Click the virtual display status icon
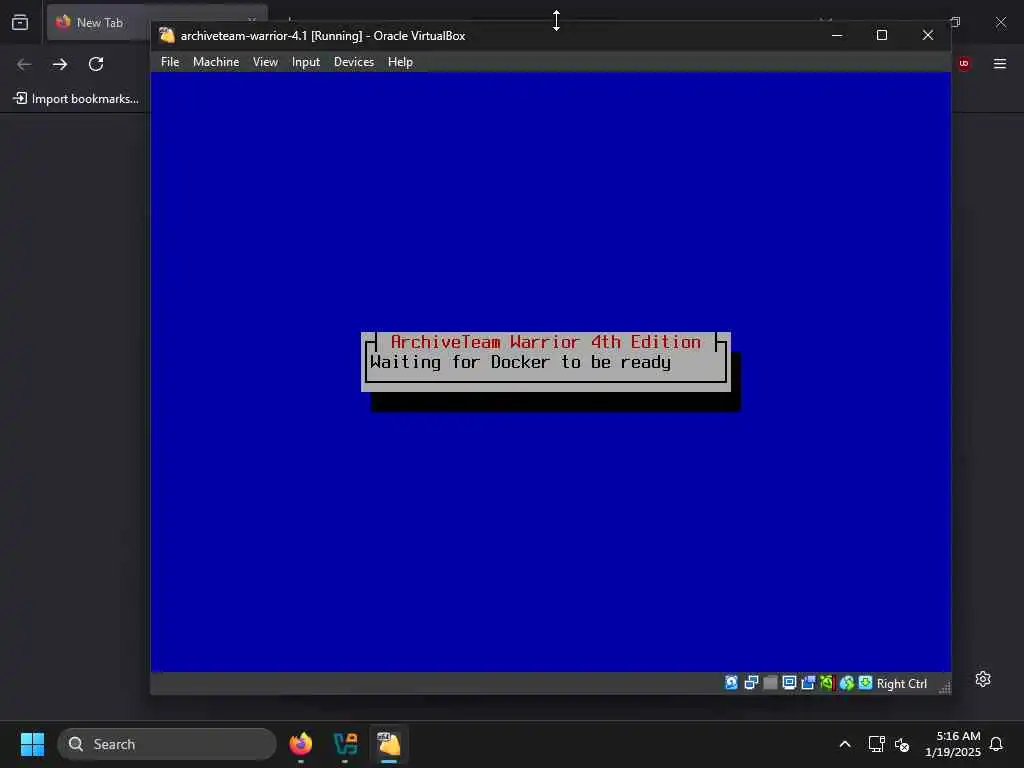Screen dimensions: 1024x768 [x=789, y=683]
